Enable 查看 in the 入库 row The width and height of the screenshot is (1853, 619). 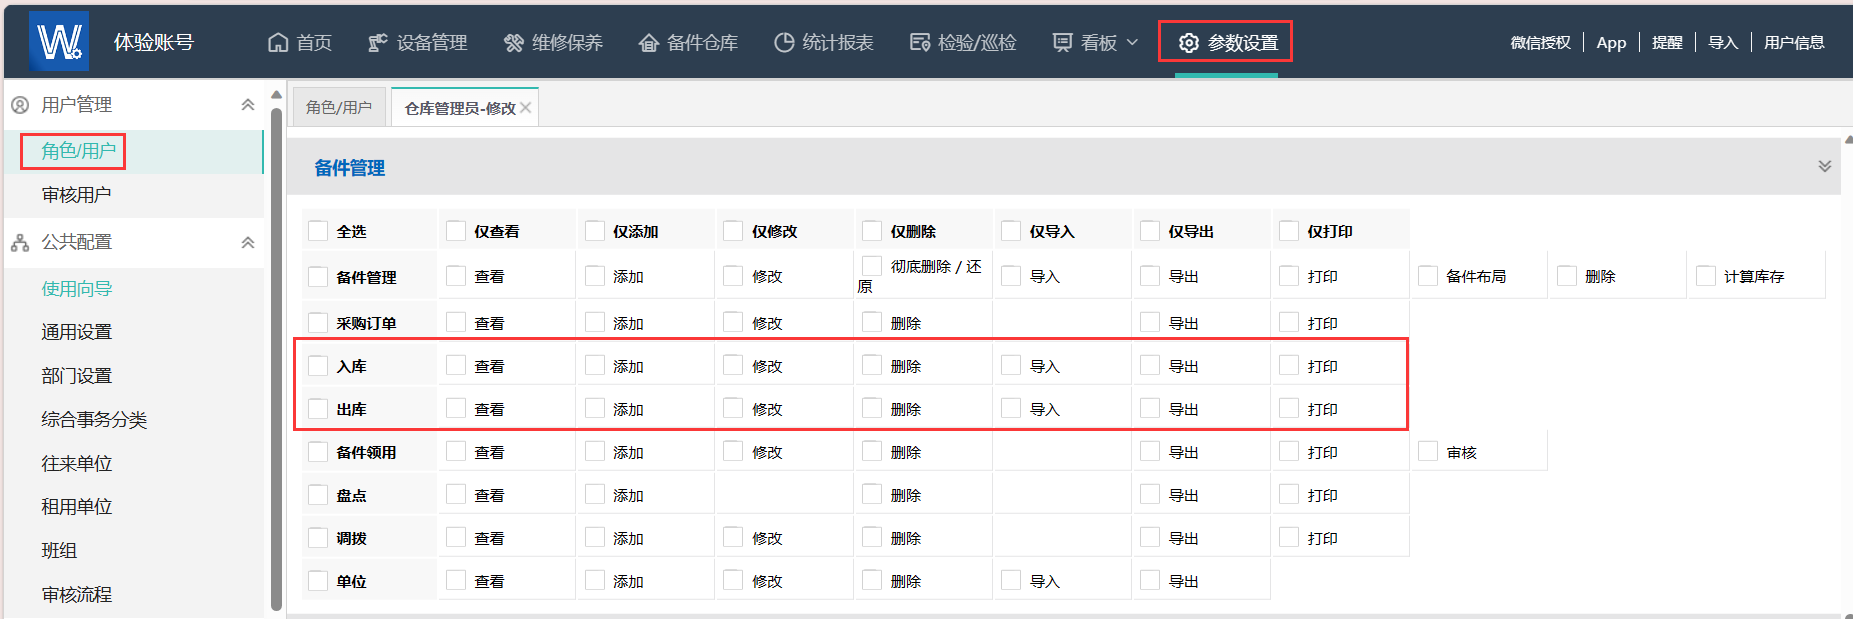pyautogui.click(x=456, y=366)
